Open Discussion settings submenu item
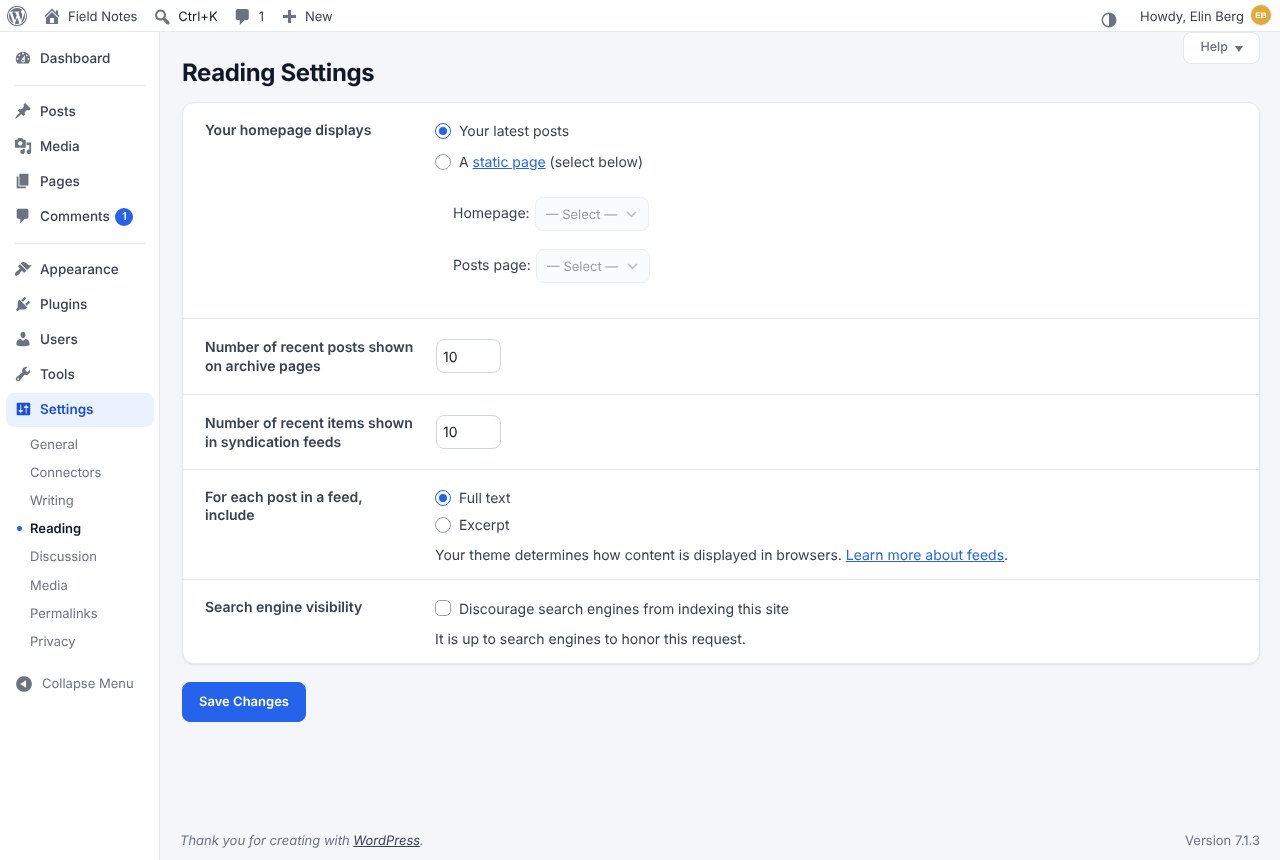This screenshot has width=1280, height=860. (63, 556)
